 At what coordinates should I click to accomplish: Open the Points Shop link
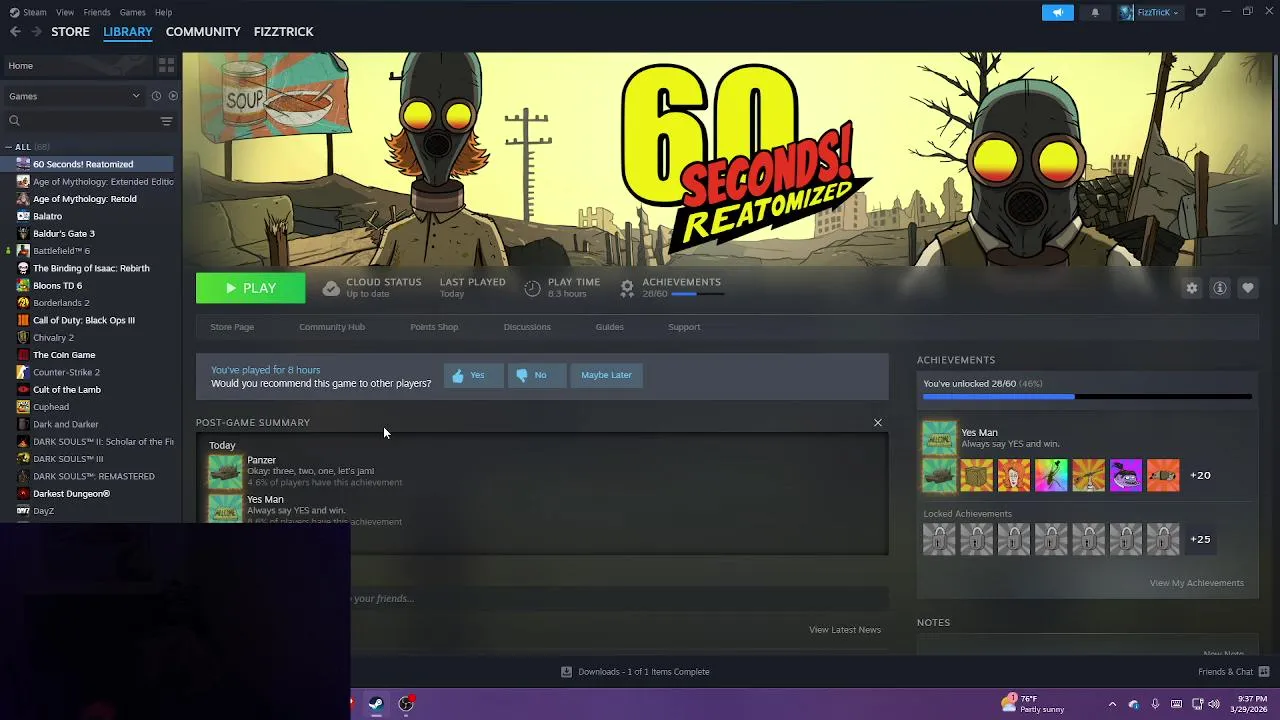coord(434,327)
